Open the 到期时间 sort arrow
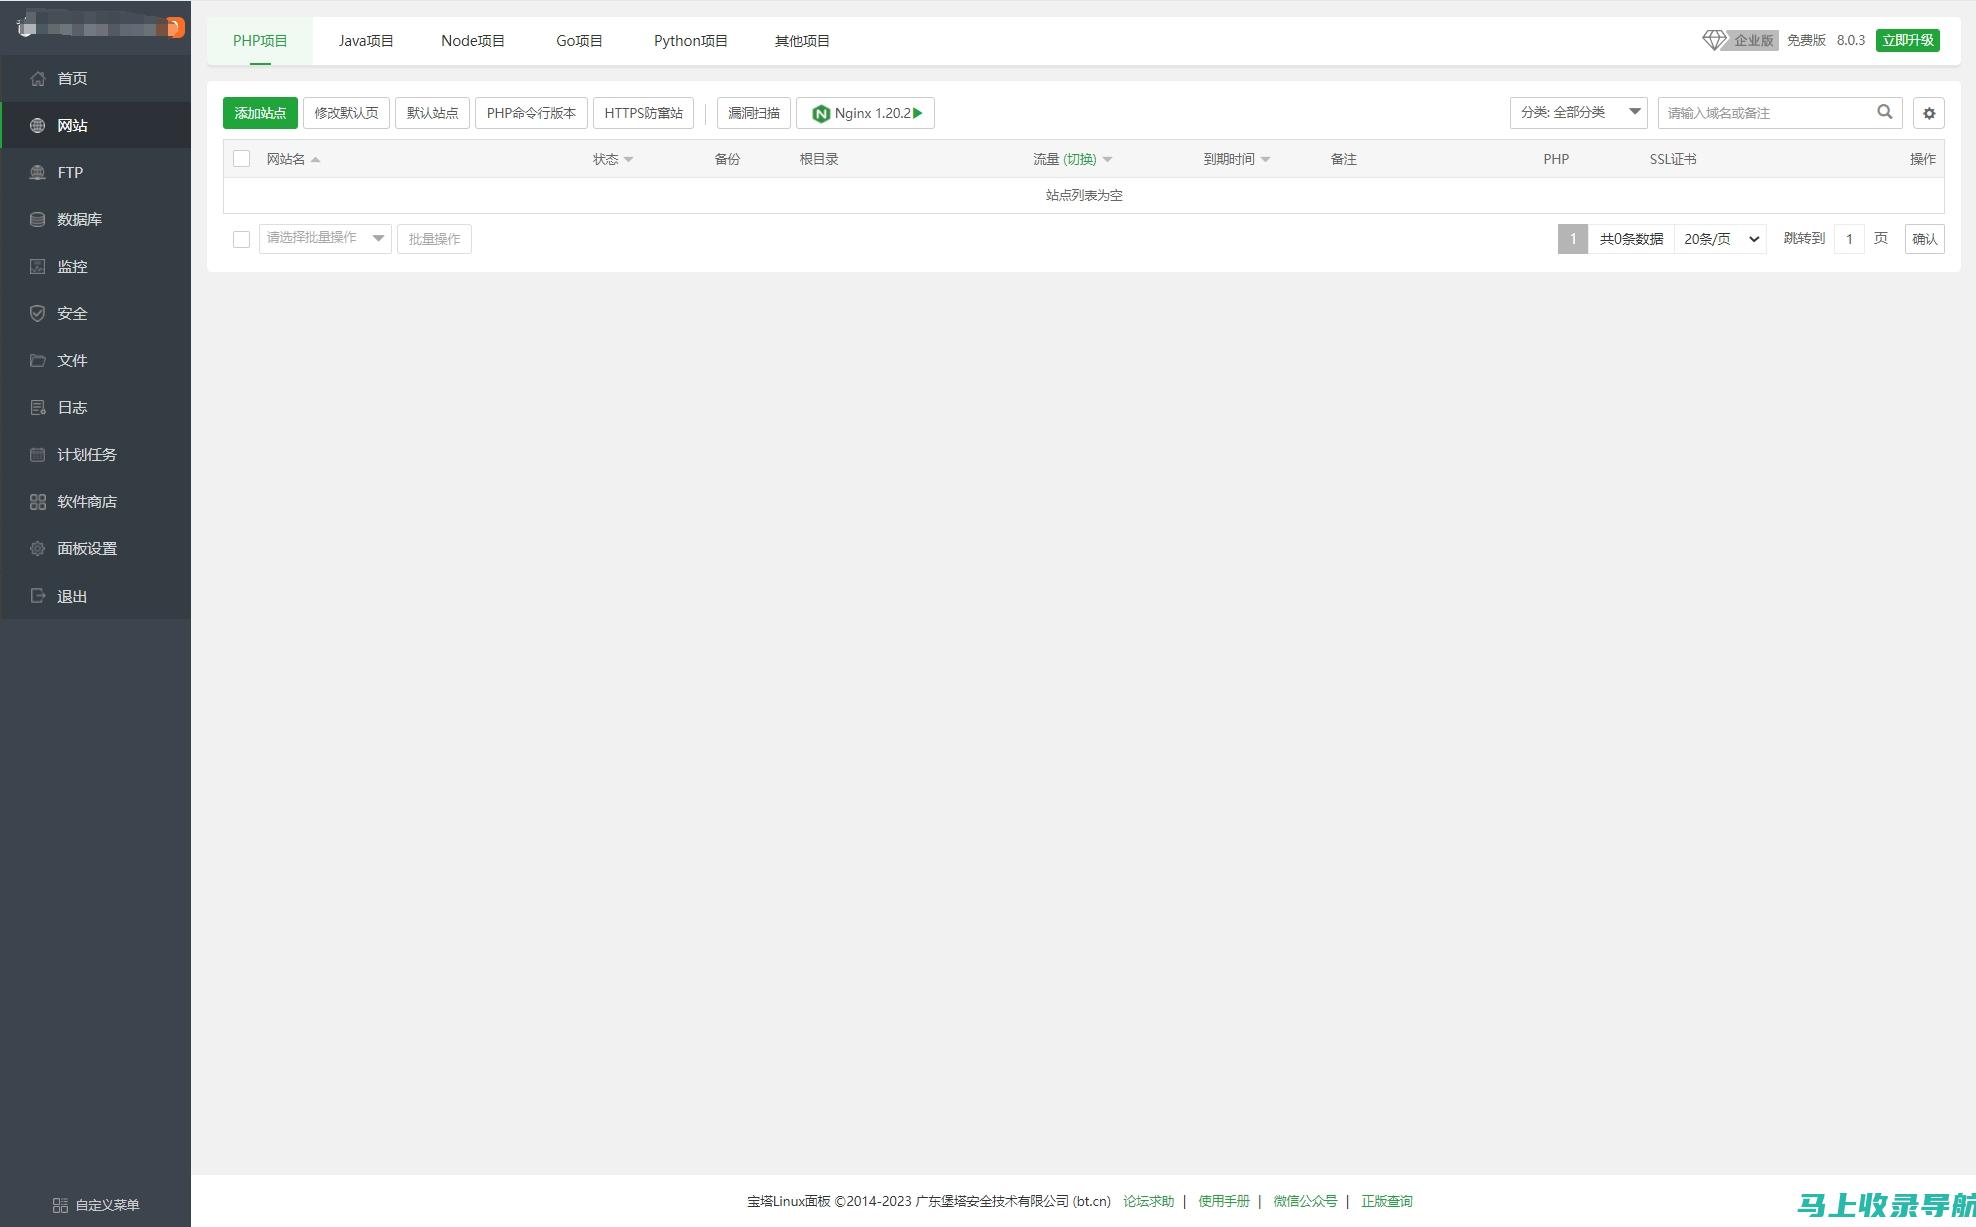Viewport: 1976px width, 1227px height. [1265, 160]
